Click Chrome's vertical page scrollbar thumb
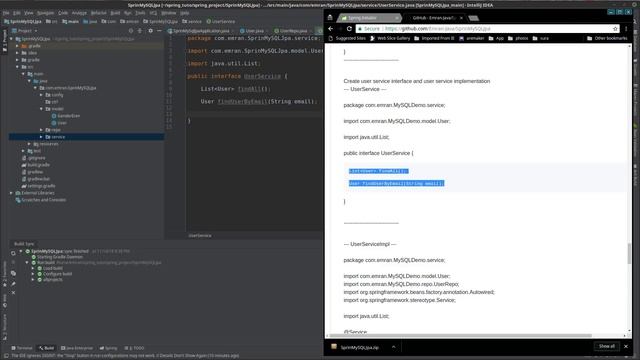The image size is (640, 360). click(629, 253)
